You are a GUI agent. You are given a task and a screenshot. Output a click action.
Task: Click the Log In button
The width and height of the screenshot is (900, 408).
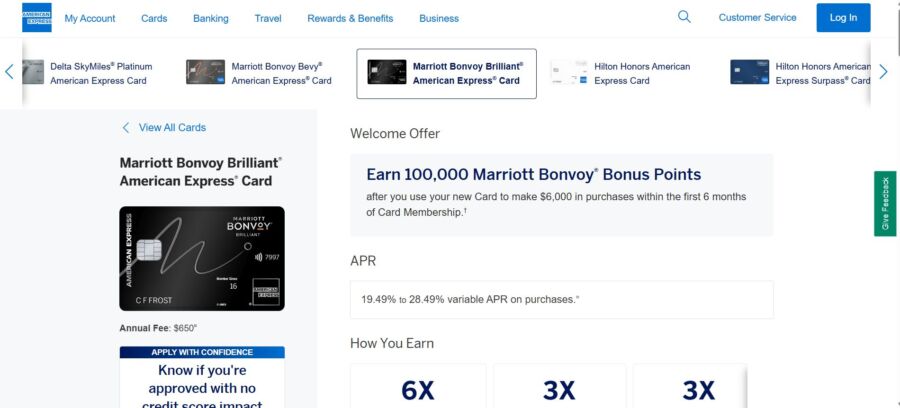tap(843, 18)
